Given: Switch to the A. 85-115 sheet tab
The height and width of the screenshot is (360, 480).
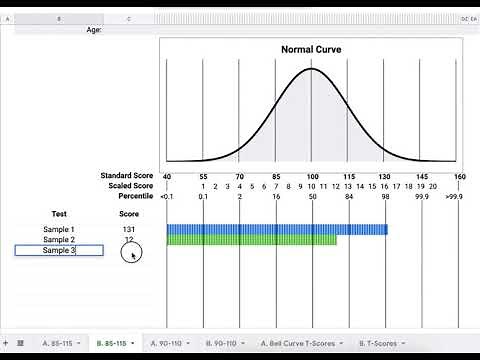Looking at the screenshot, I should (x=57, y=343).
